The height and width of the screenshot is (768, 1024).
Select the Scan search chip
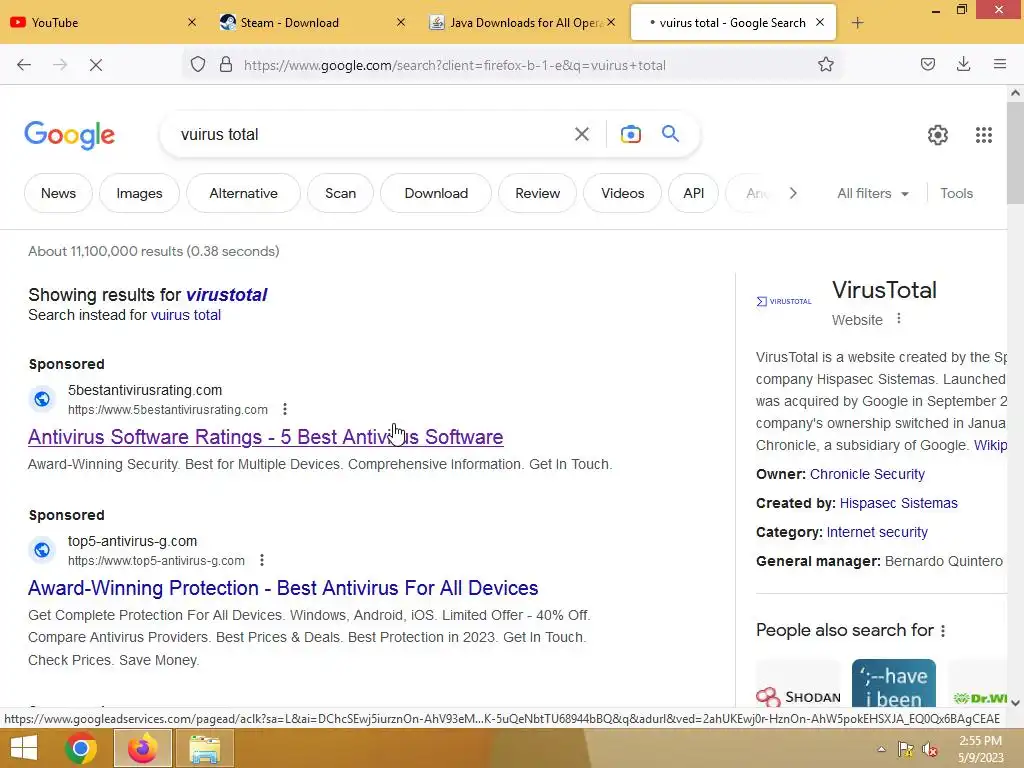(340, 193)
